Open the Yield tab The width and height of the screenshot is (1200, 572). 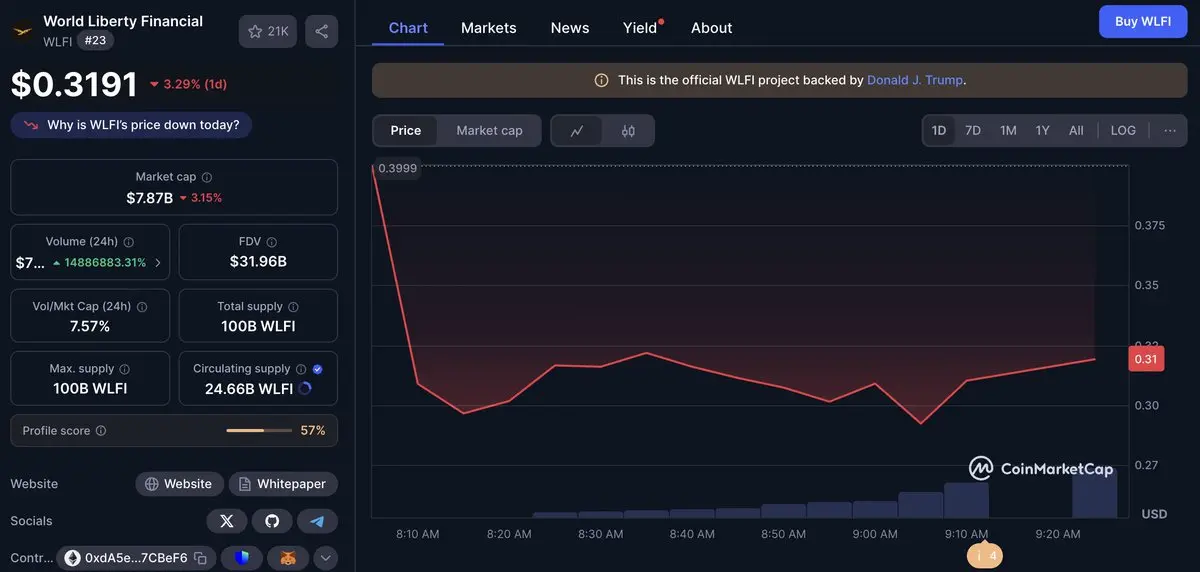point(641,28)
